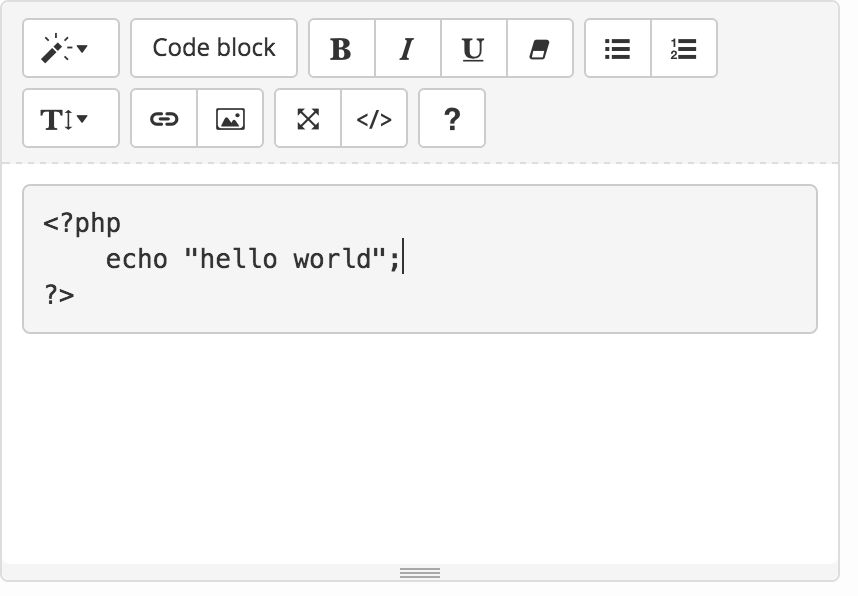This screenshot has width=858, height=596.
Task: Insert an unordered bullet list
Action: [618, 48]
